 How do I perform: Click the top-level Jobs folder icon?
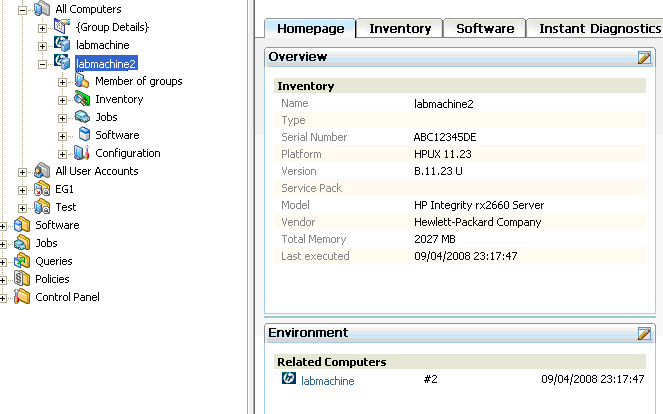coord(22,243)
